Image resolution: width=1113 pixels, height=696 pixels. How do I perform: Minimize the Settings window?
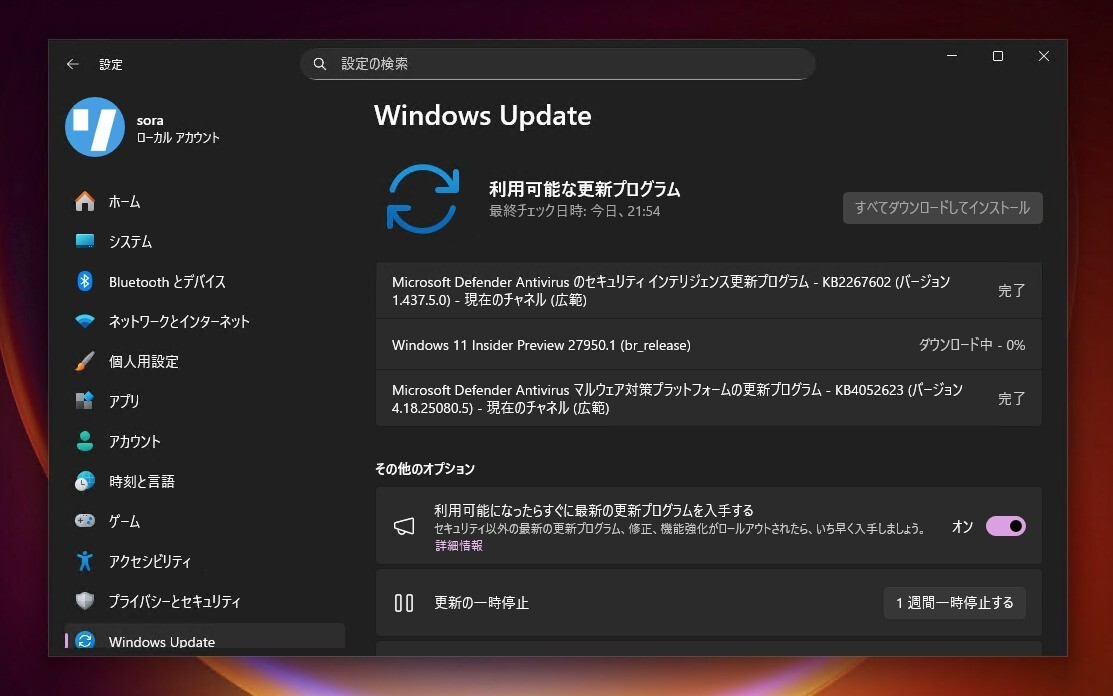(x=952, y=56)
